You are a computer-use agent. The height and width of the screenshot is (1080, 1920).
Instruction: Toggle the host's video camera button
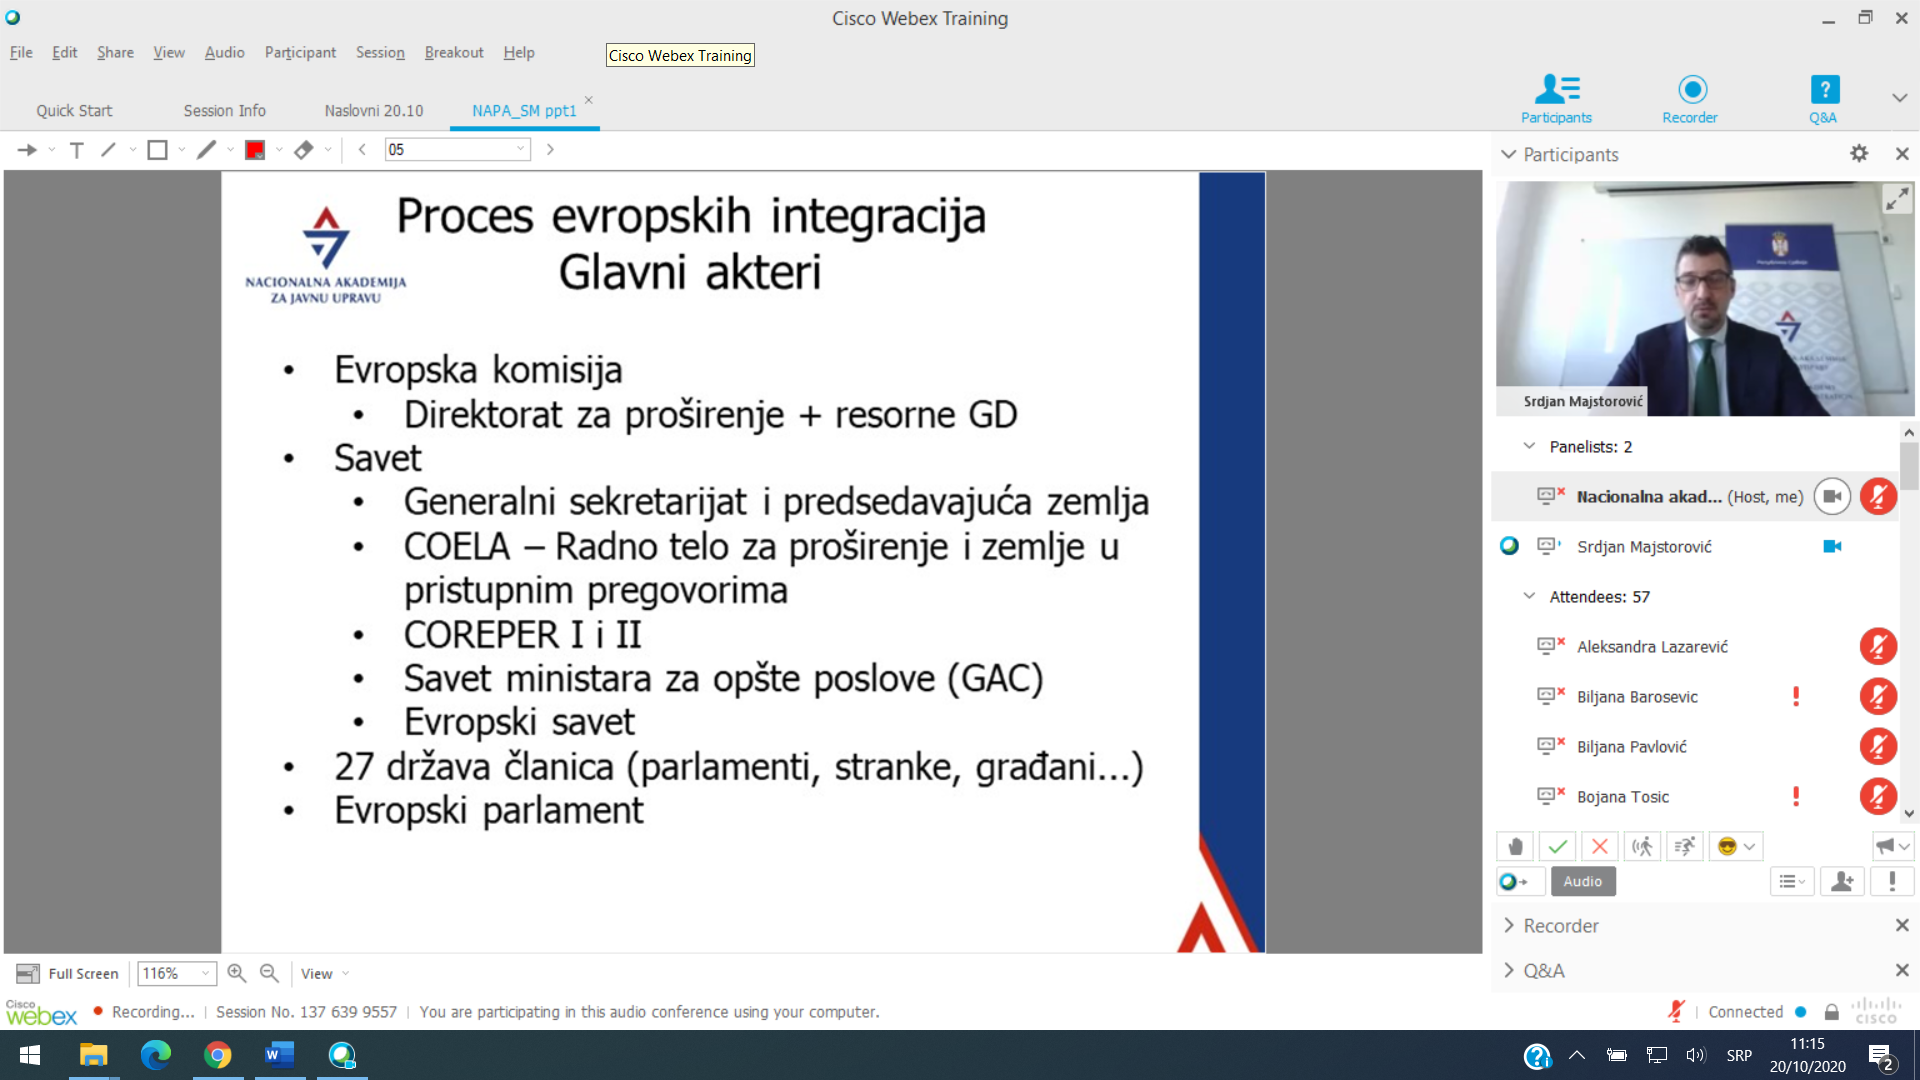1832,497
